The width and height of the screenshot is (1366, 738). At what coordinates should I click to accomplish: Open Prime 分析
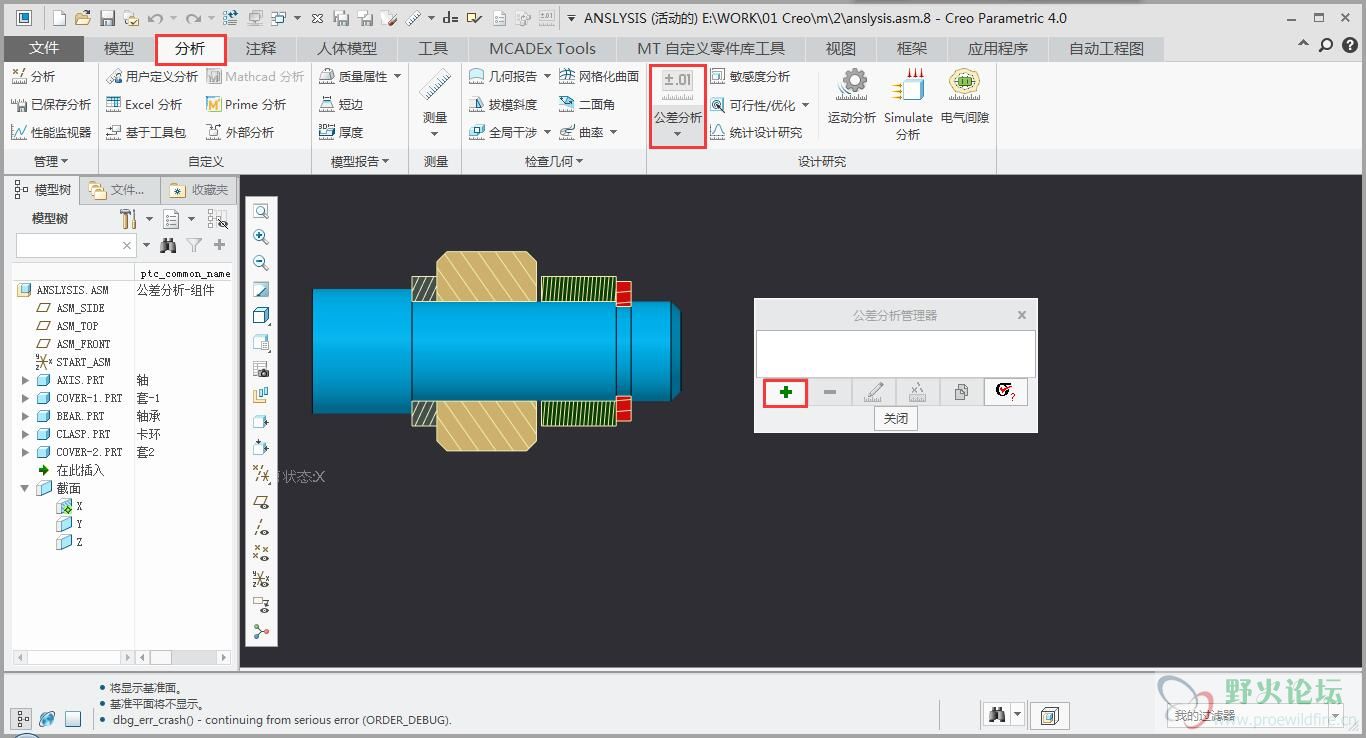246,104
